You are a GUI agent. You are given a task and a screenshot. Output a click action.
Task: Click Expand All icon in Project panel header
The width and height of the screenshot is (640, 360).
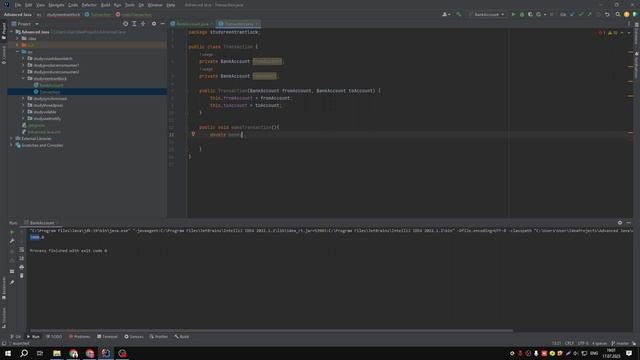(x=134, y=24)
